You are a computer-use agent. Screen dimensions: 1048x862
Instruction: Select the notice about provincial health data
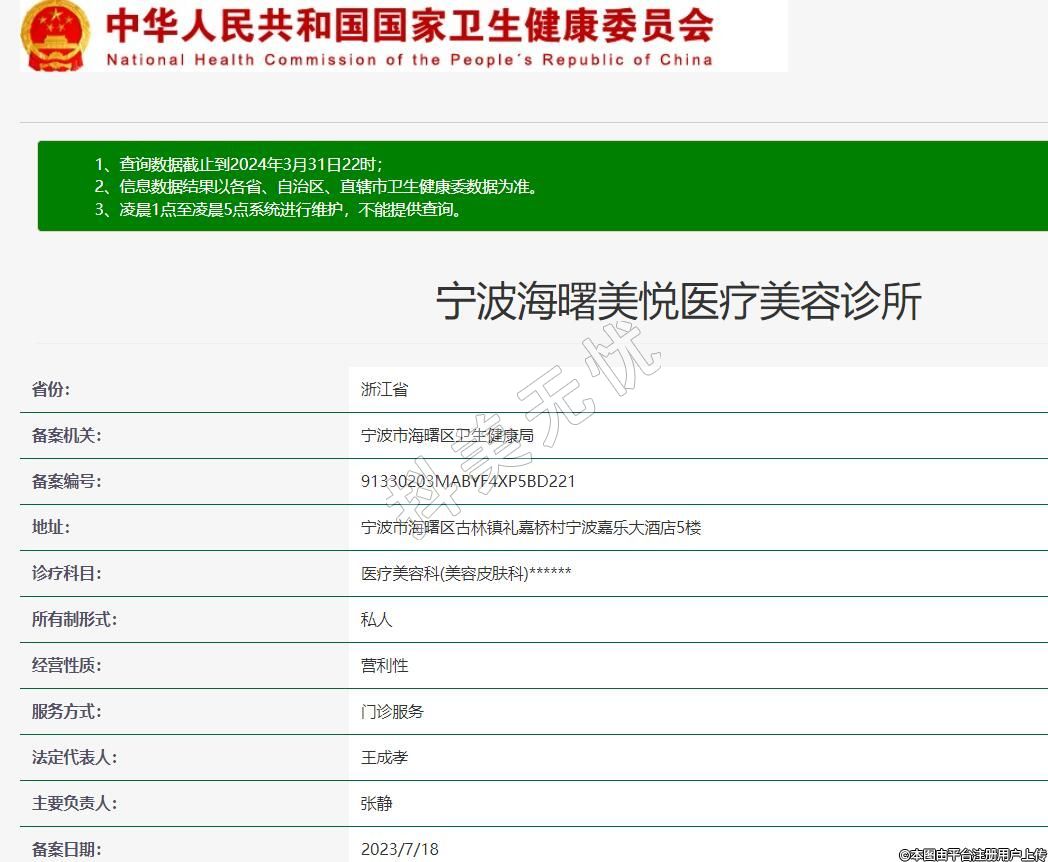(316, 187)
